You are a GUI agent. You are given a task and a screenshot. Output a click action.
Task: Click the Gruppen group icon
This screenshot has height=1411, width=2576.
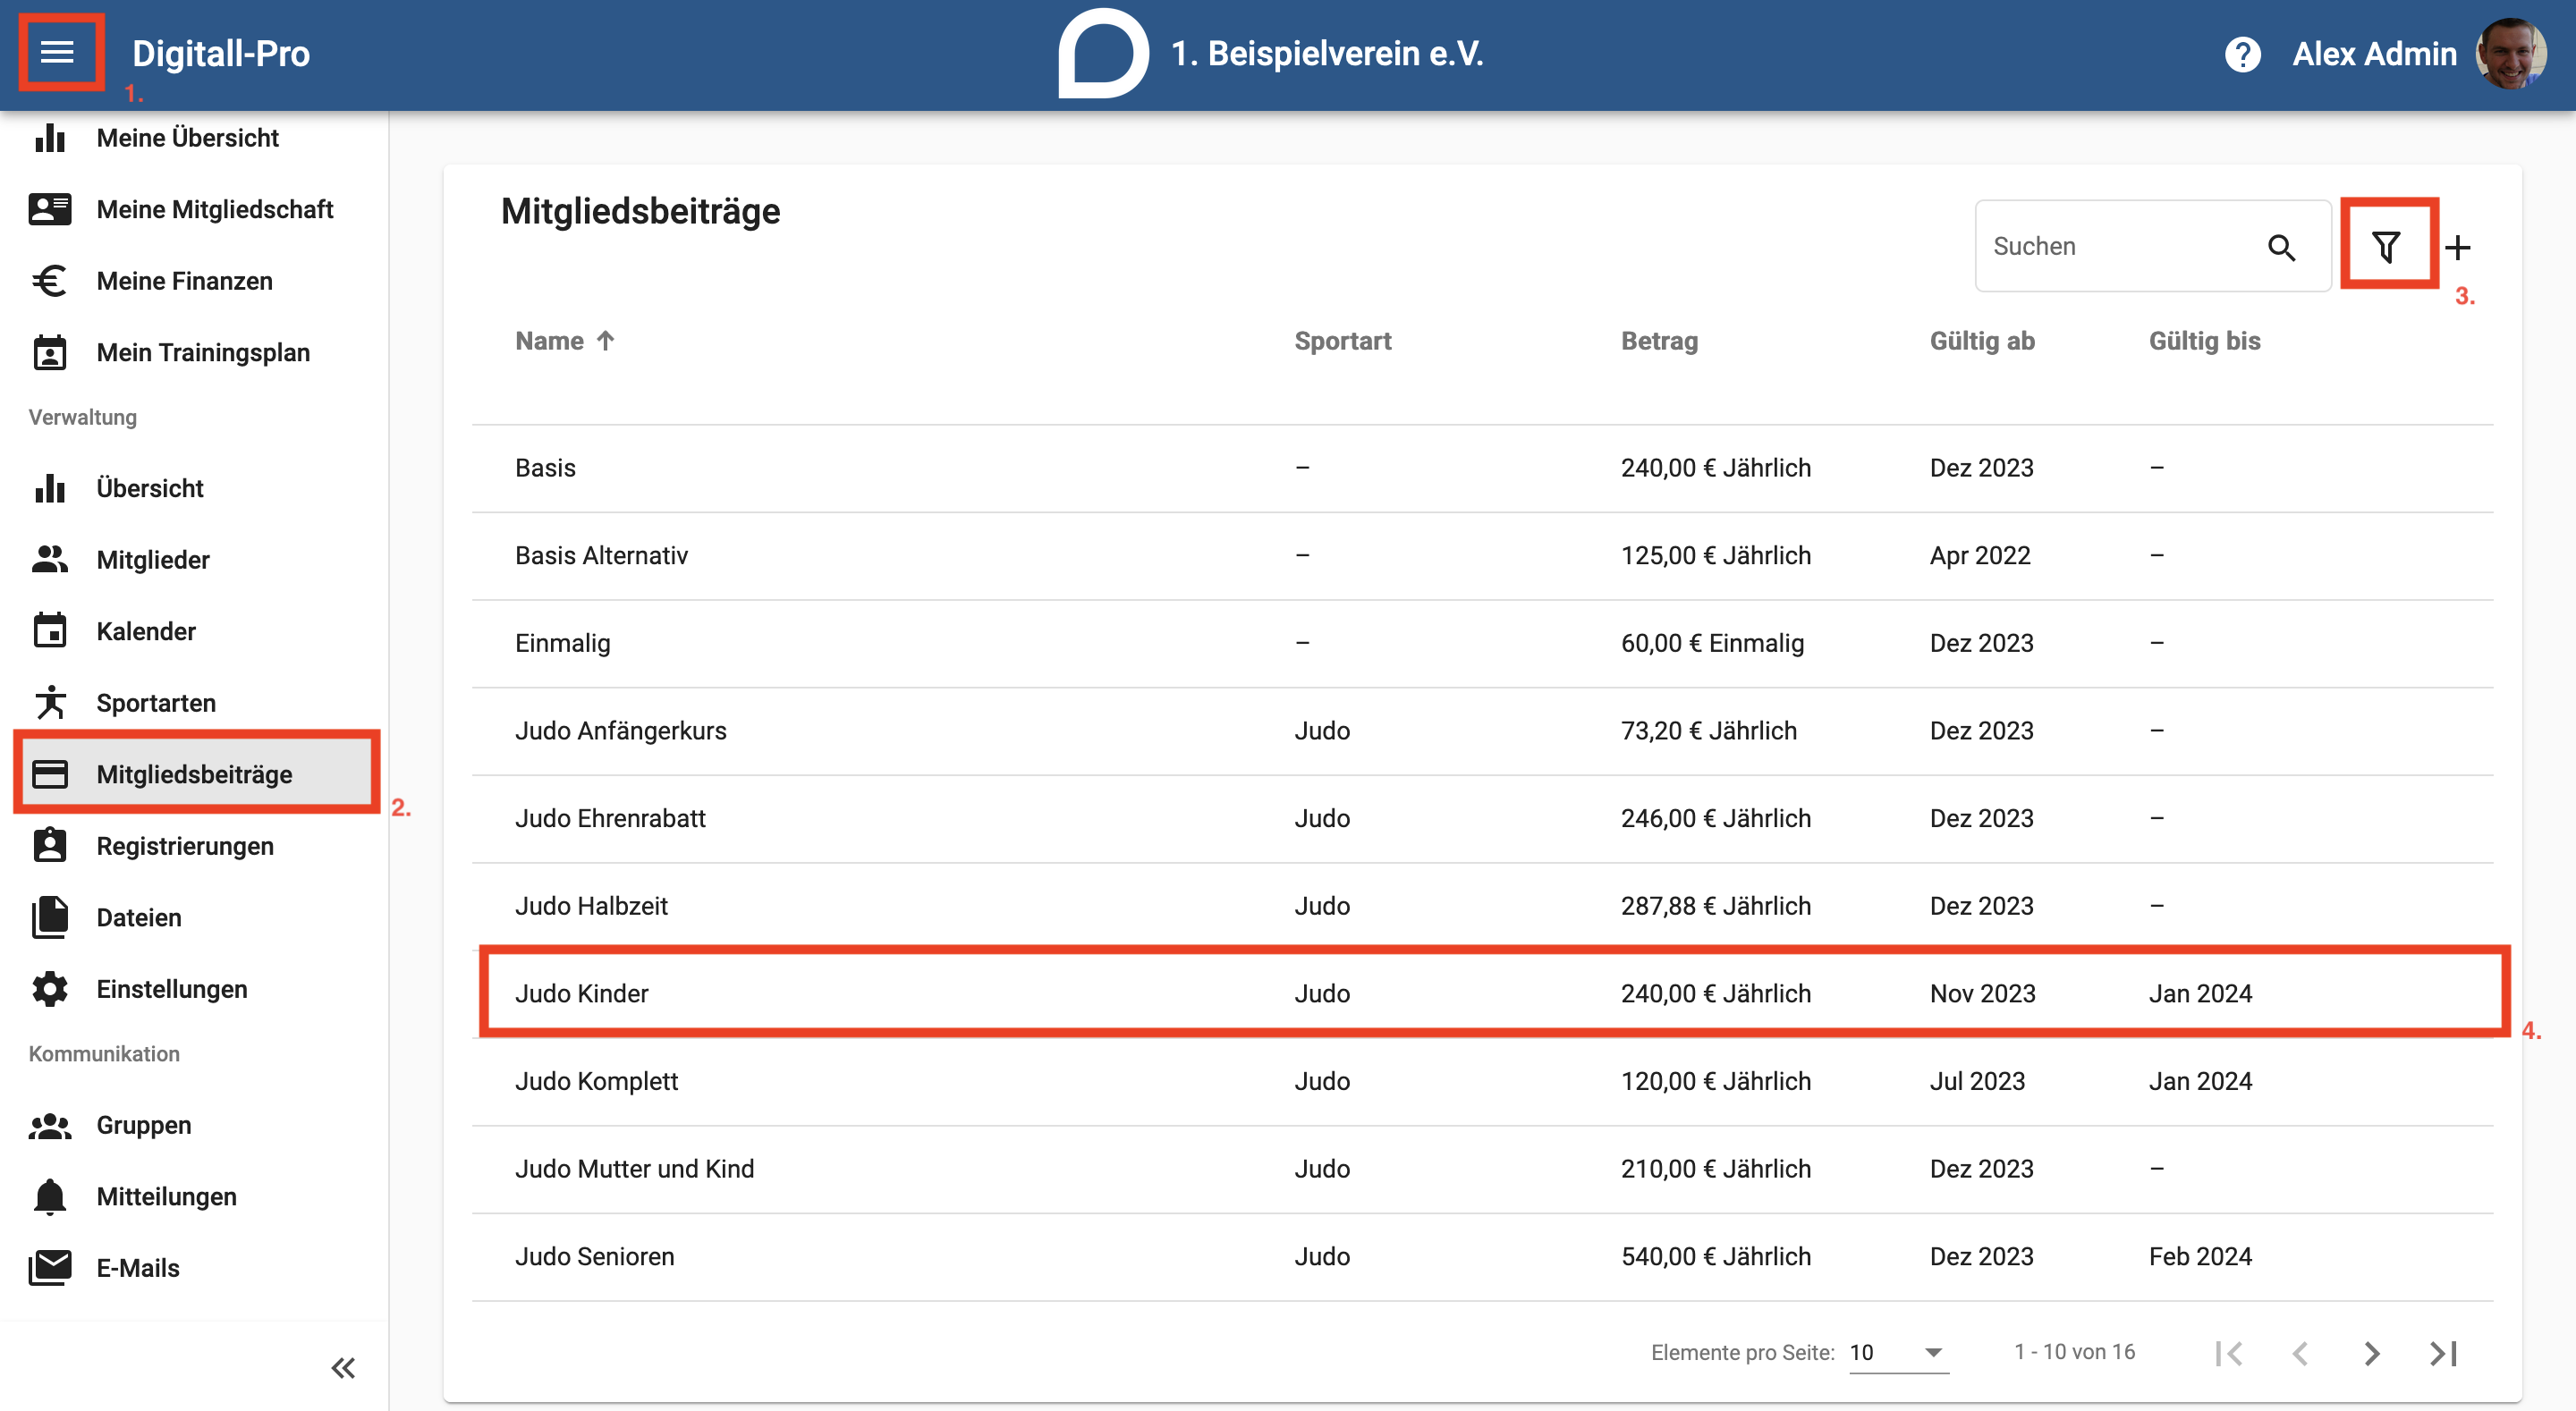coord(49,1125)
